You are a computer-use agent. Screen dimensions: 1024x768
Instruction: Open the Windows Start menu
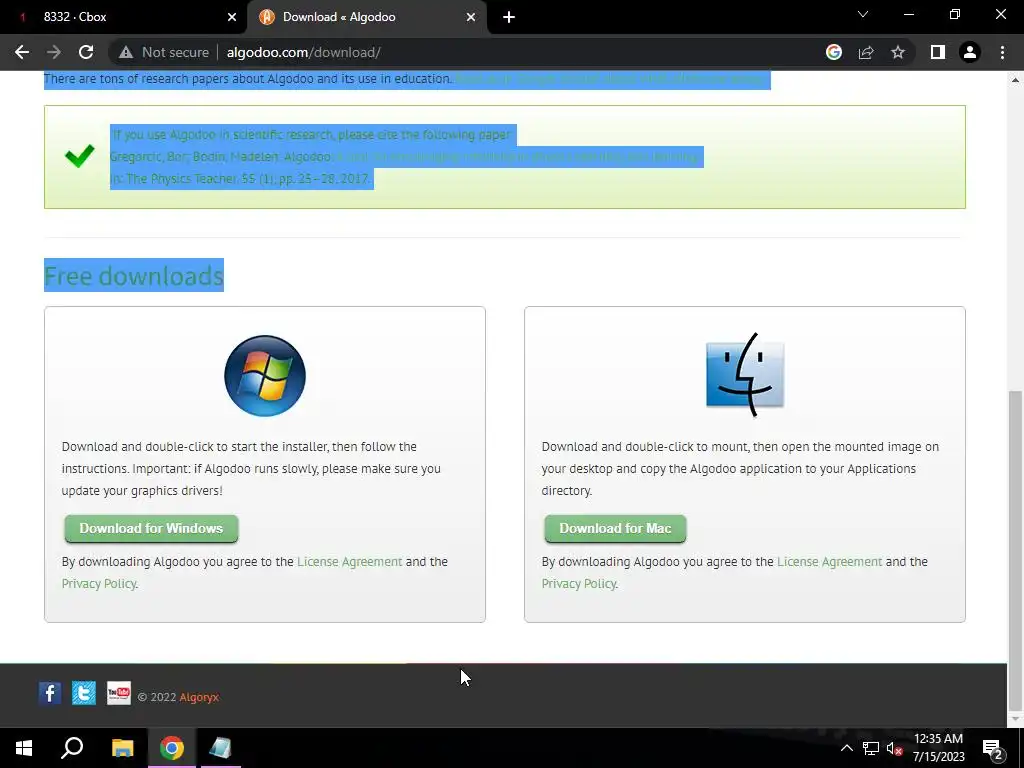coord(24,748)
